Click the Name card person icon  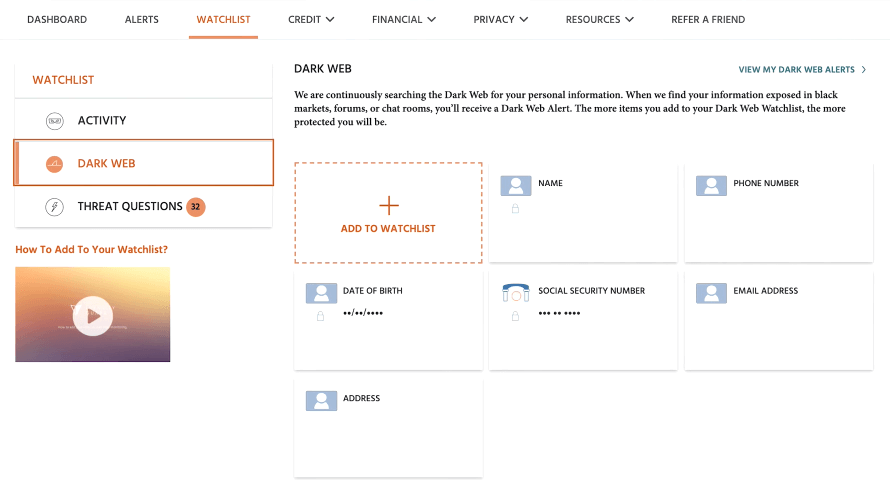click(x=515, y=186)
